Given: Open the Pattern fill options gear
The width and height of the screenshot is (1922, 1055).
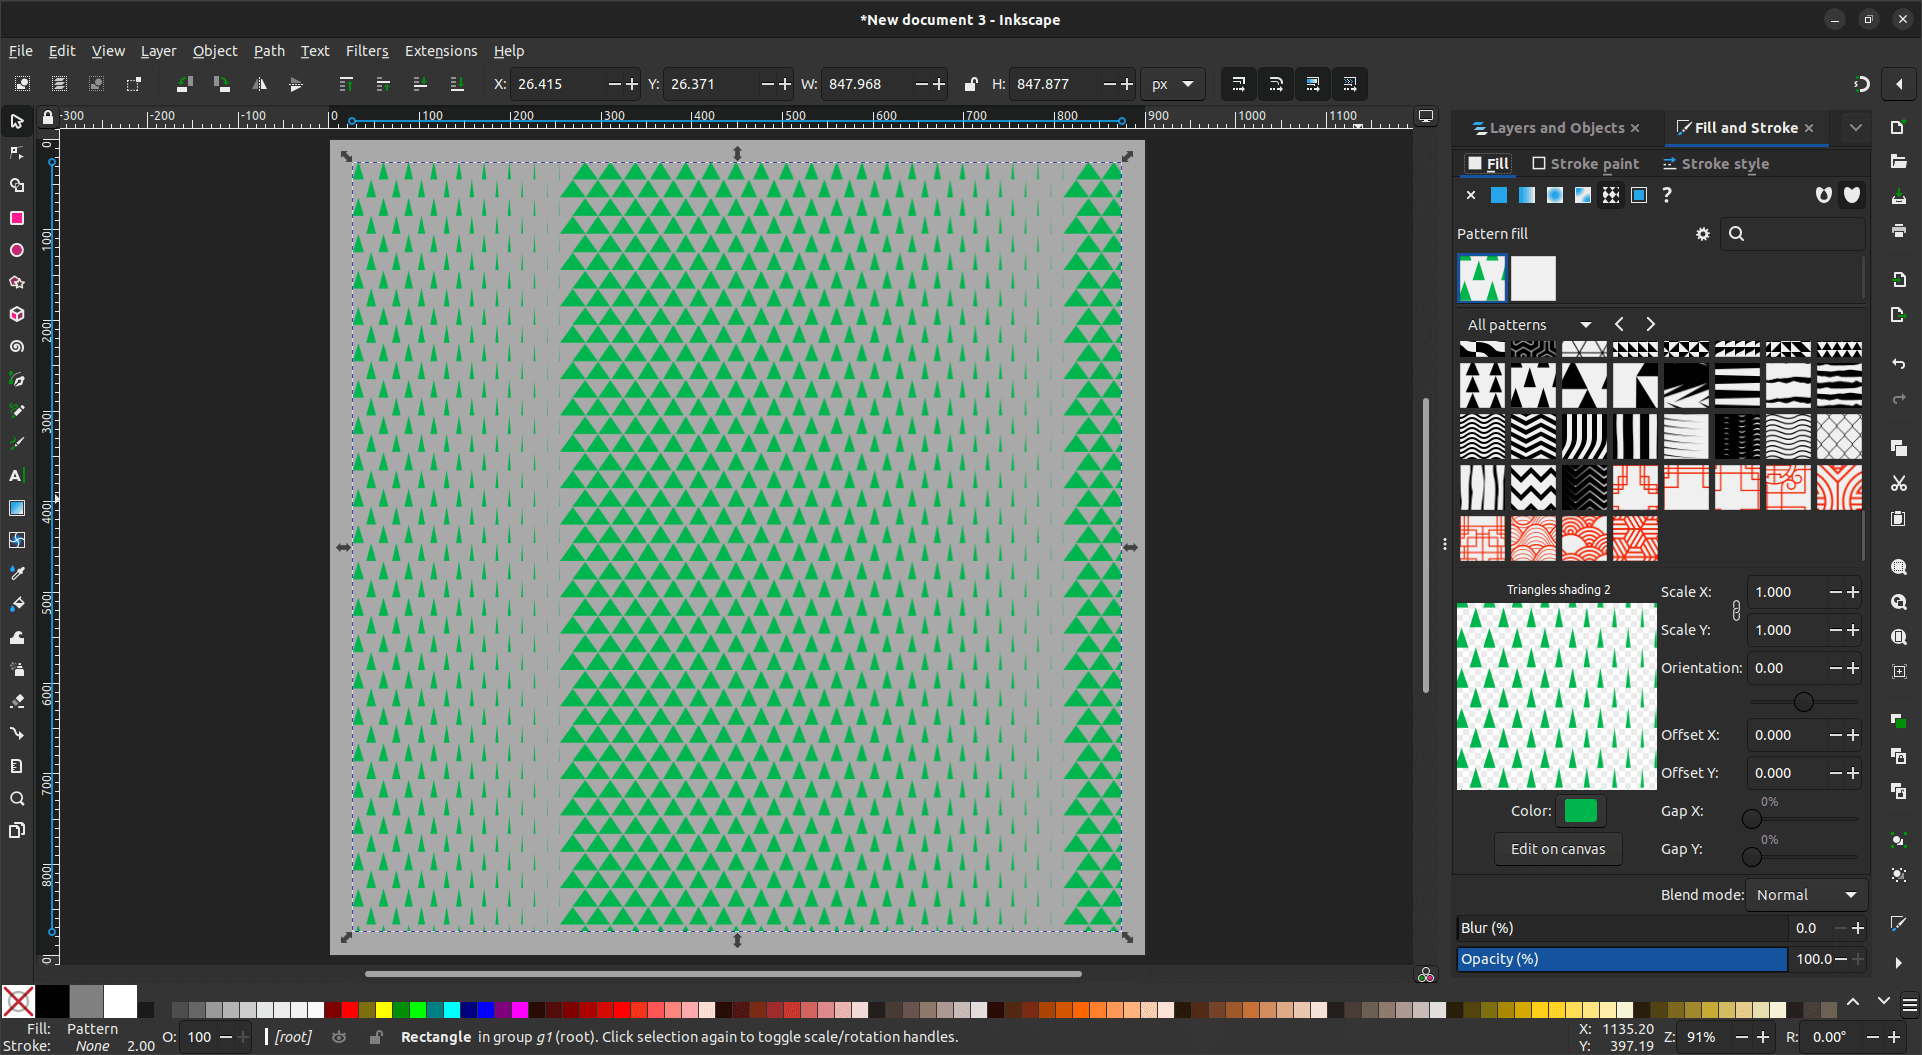Looking at the screenshot, I should (x=1702, y=233).
